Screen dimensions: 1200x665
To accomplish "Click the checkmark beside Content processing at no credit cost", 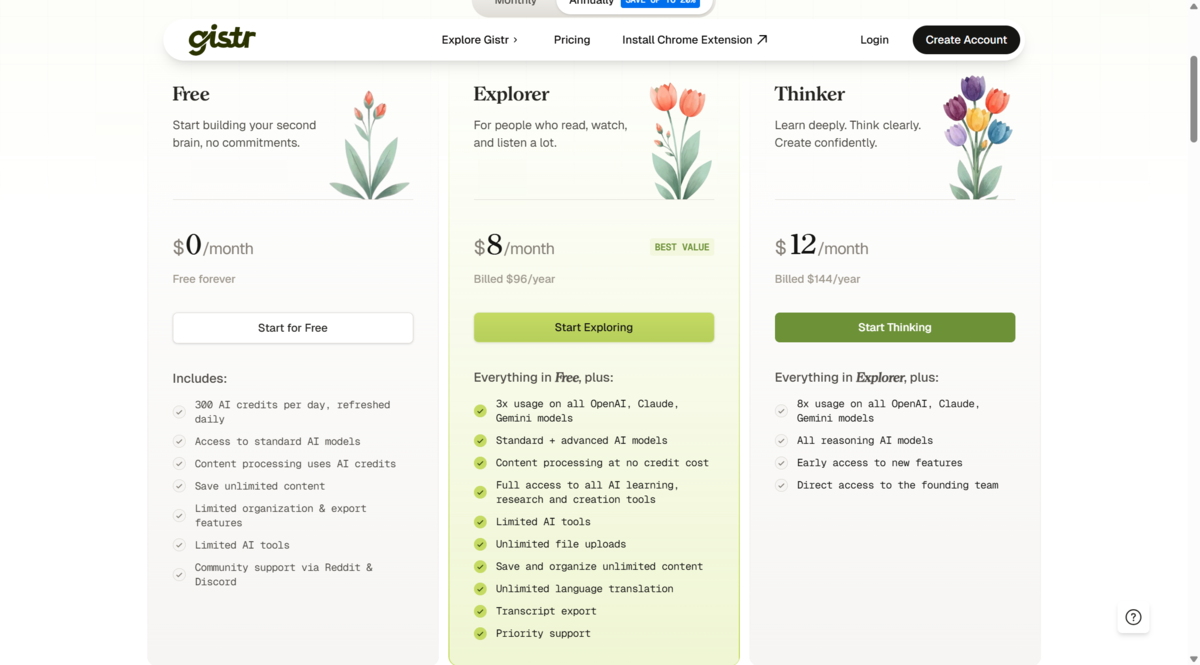I will 480,463.
